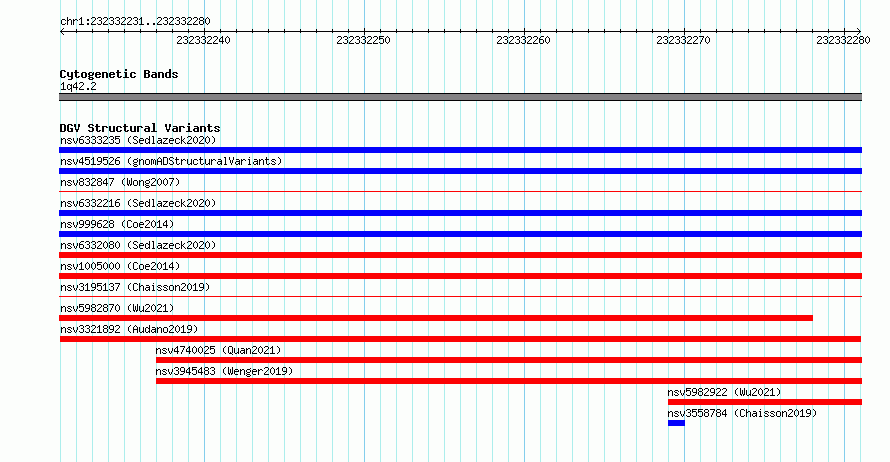
Task: Select the nsv4740025 (Quan2021) label
Action: click(219, 350)
